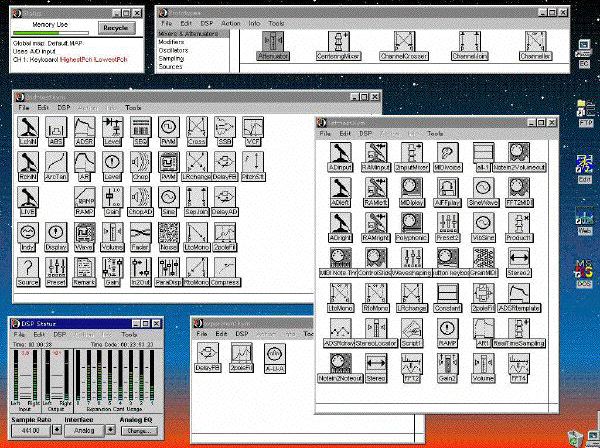The image size is (600, 448).
Task: Select the ArcTan curve module icon
Action: point(56,166)
